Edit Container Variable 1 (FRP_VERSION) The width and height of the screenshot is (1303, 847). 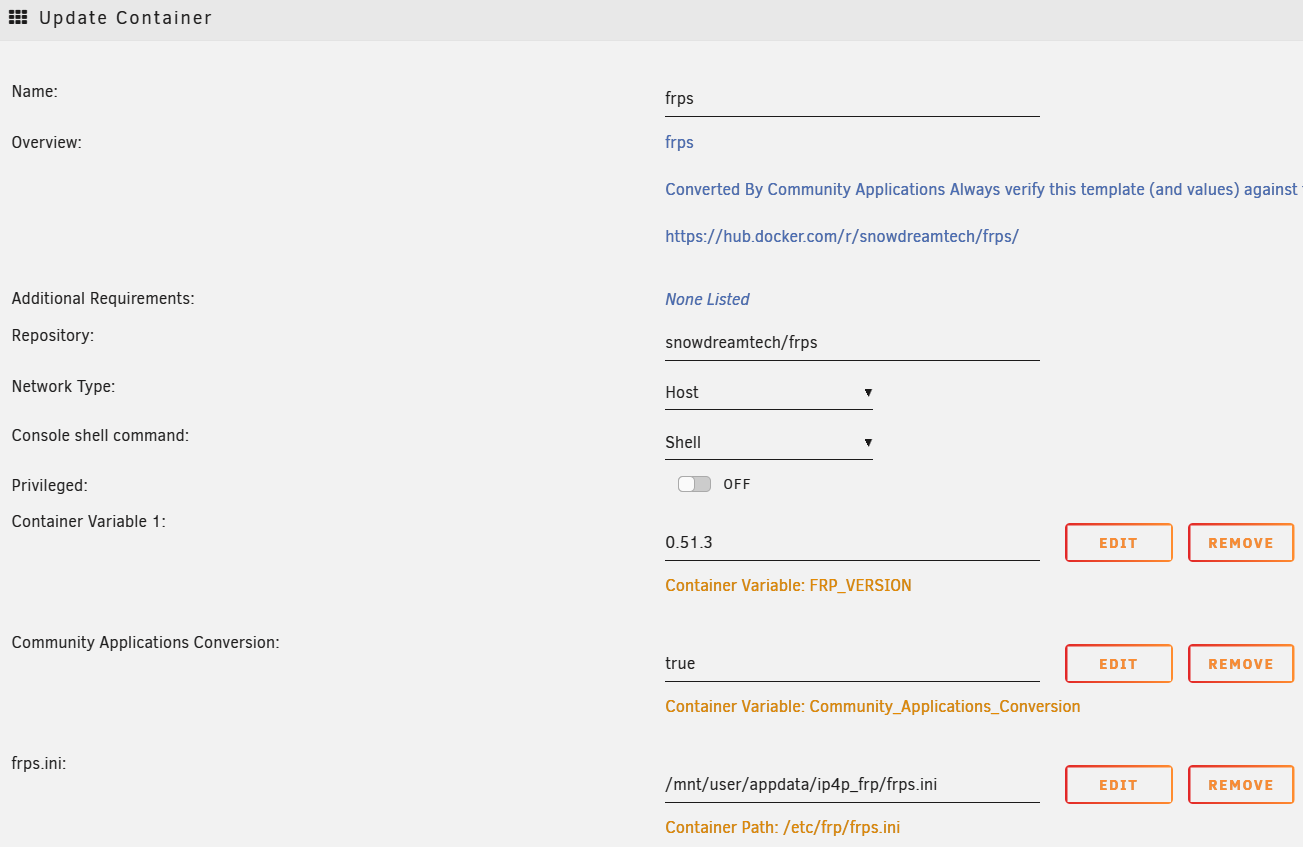tap(1118, 543)
